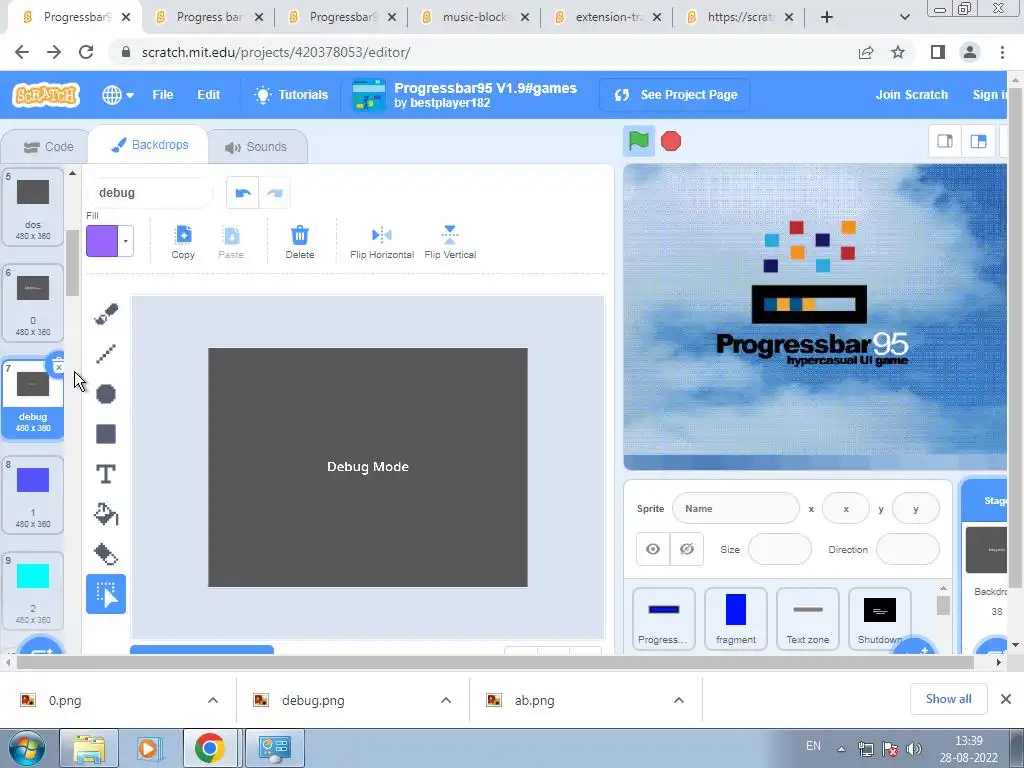Select the Eraser tool
The image size is (1024, 768).
(106, 554)
